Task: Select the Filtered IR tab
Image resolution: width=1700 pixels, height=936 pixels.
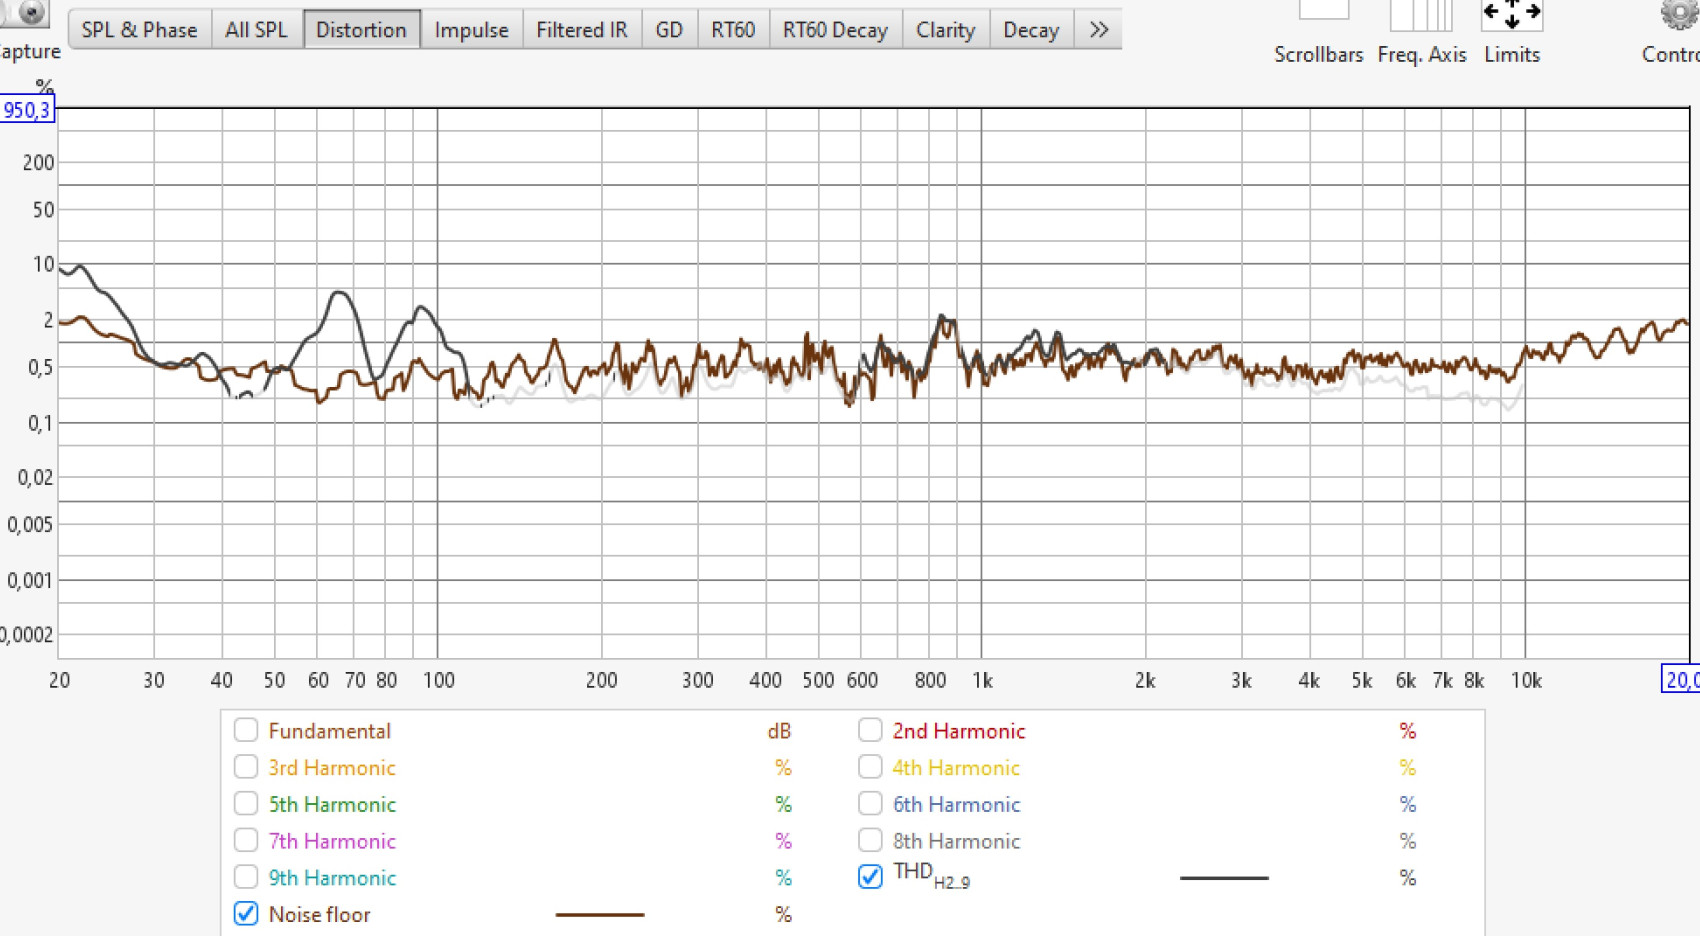Action: [581, 30]
